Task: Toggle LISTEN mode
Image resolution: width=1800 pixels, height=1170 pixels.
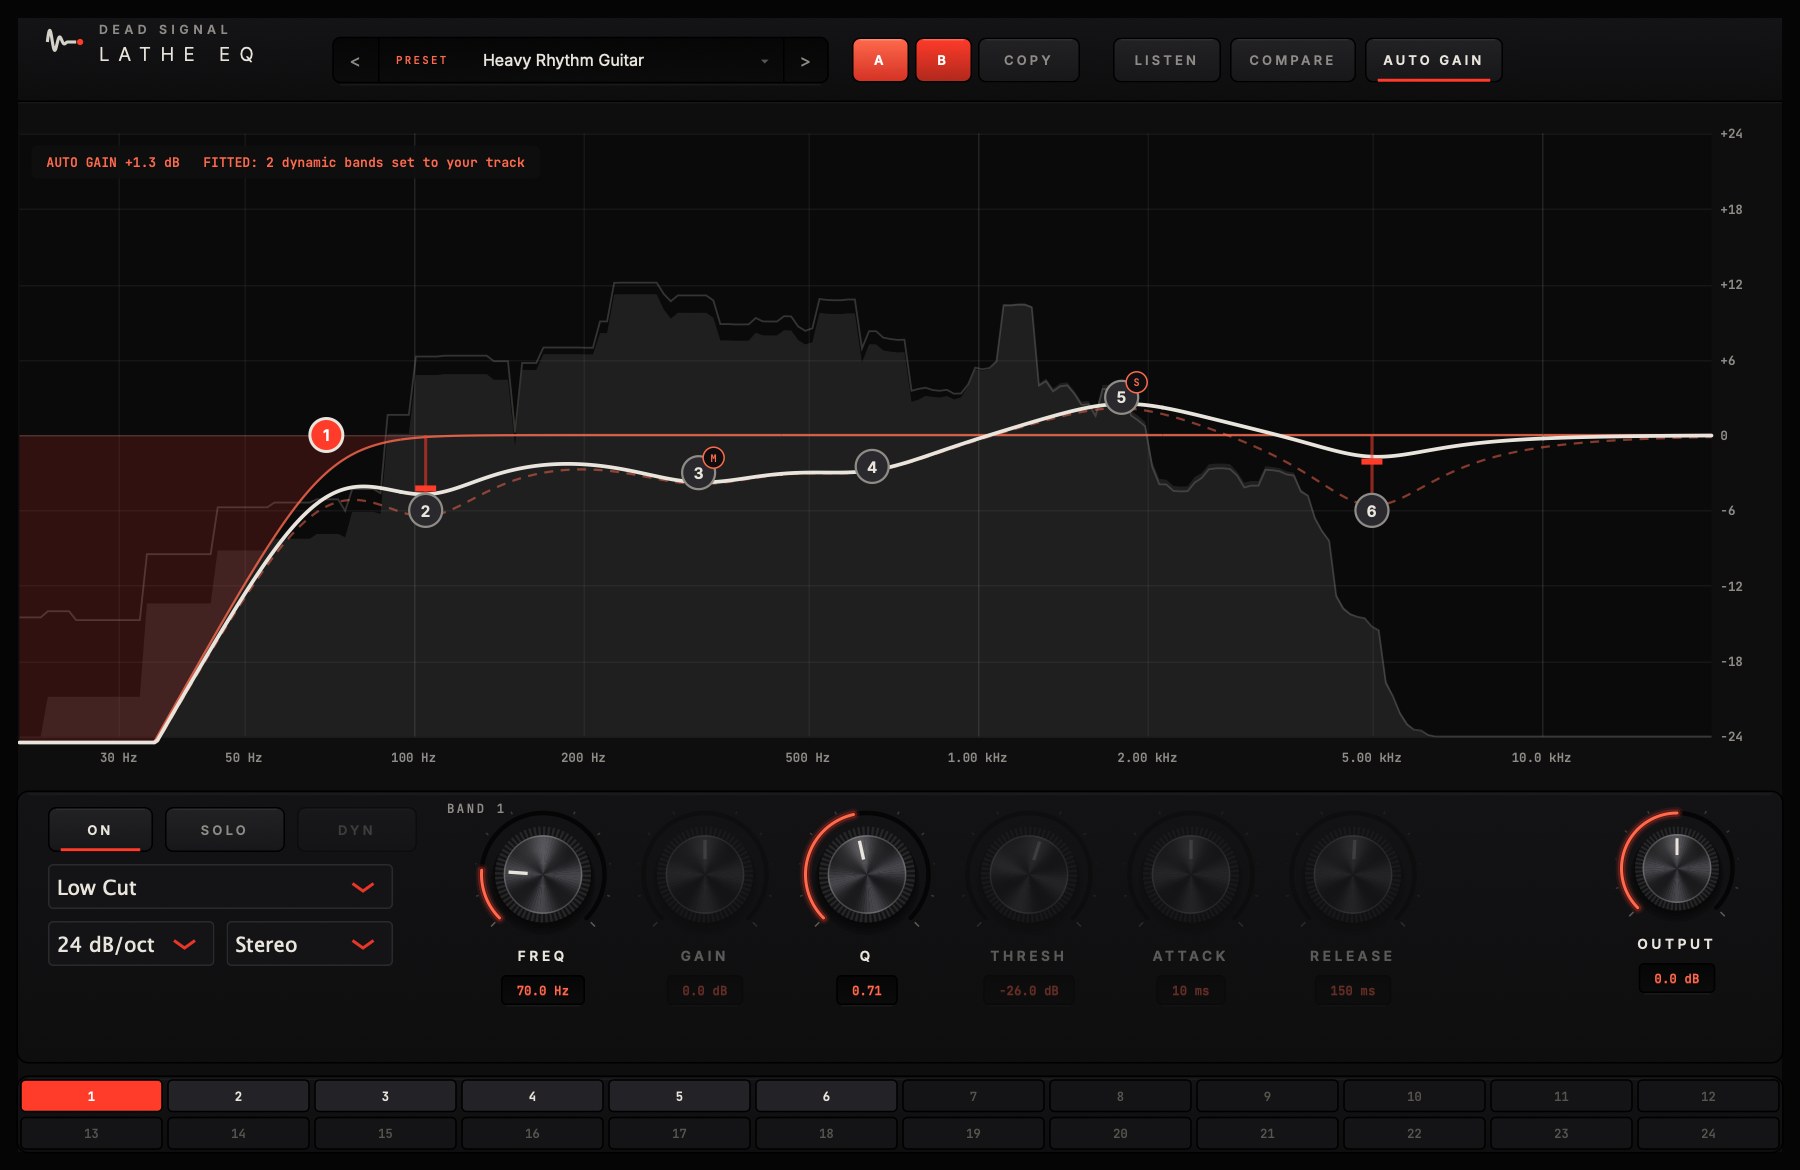Action: coord(1166,60)
